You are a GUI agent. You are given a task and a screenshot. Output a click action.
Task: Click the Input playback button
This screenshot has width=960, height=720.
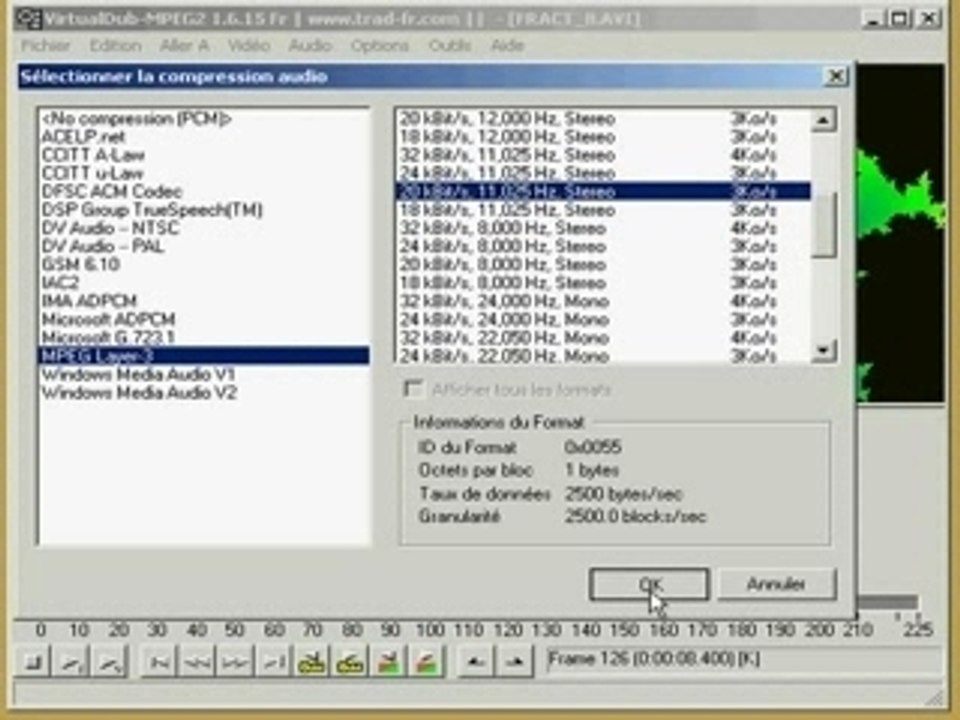coord(72,662)
